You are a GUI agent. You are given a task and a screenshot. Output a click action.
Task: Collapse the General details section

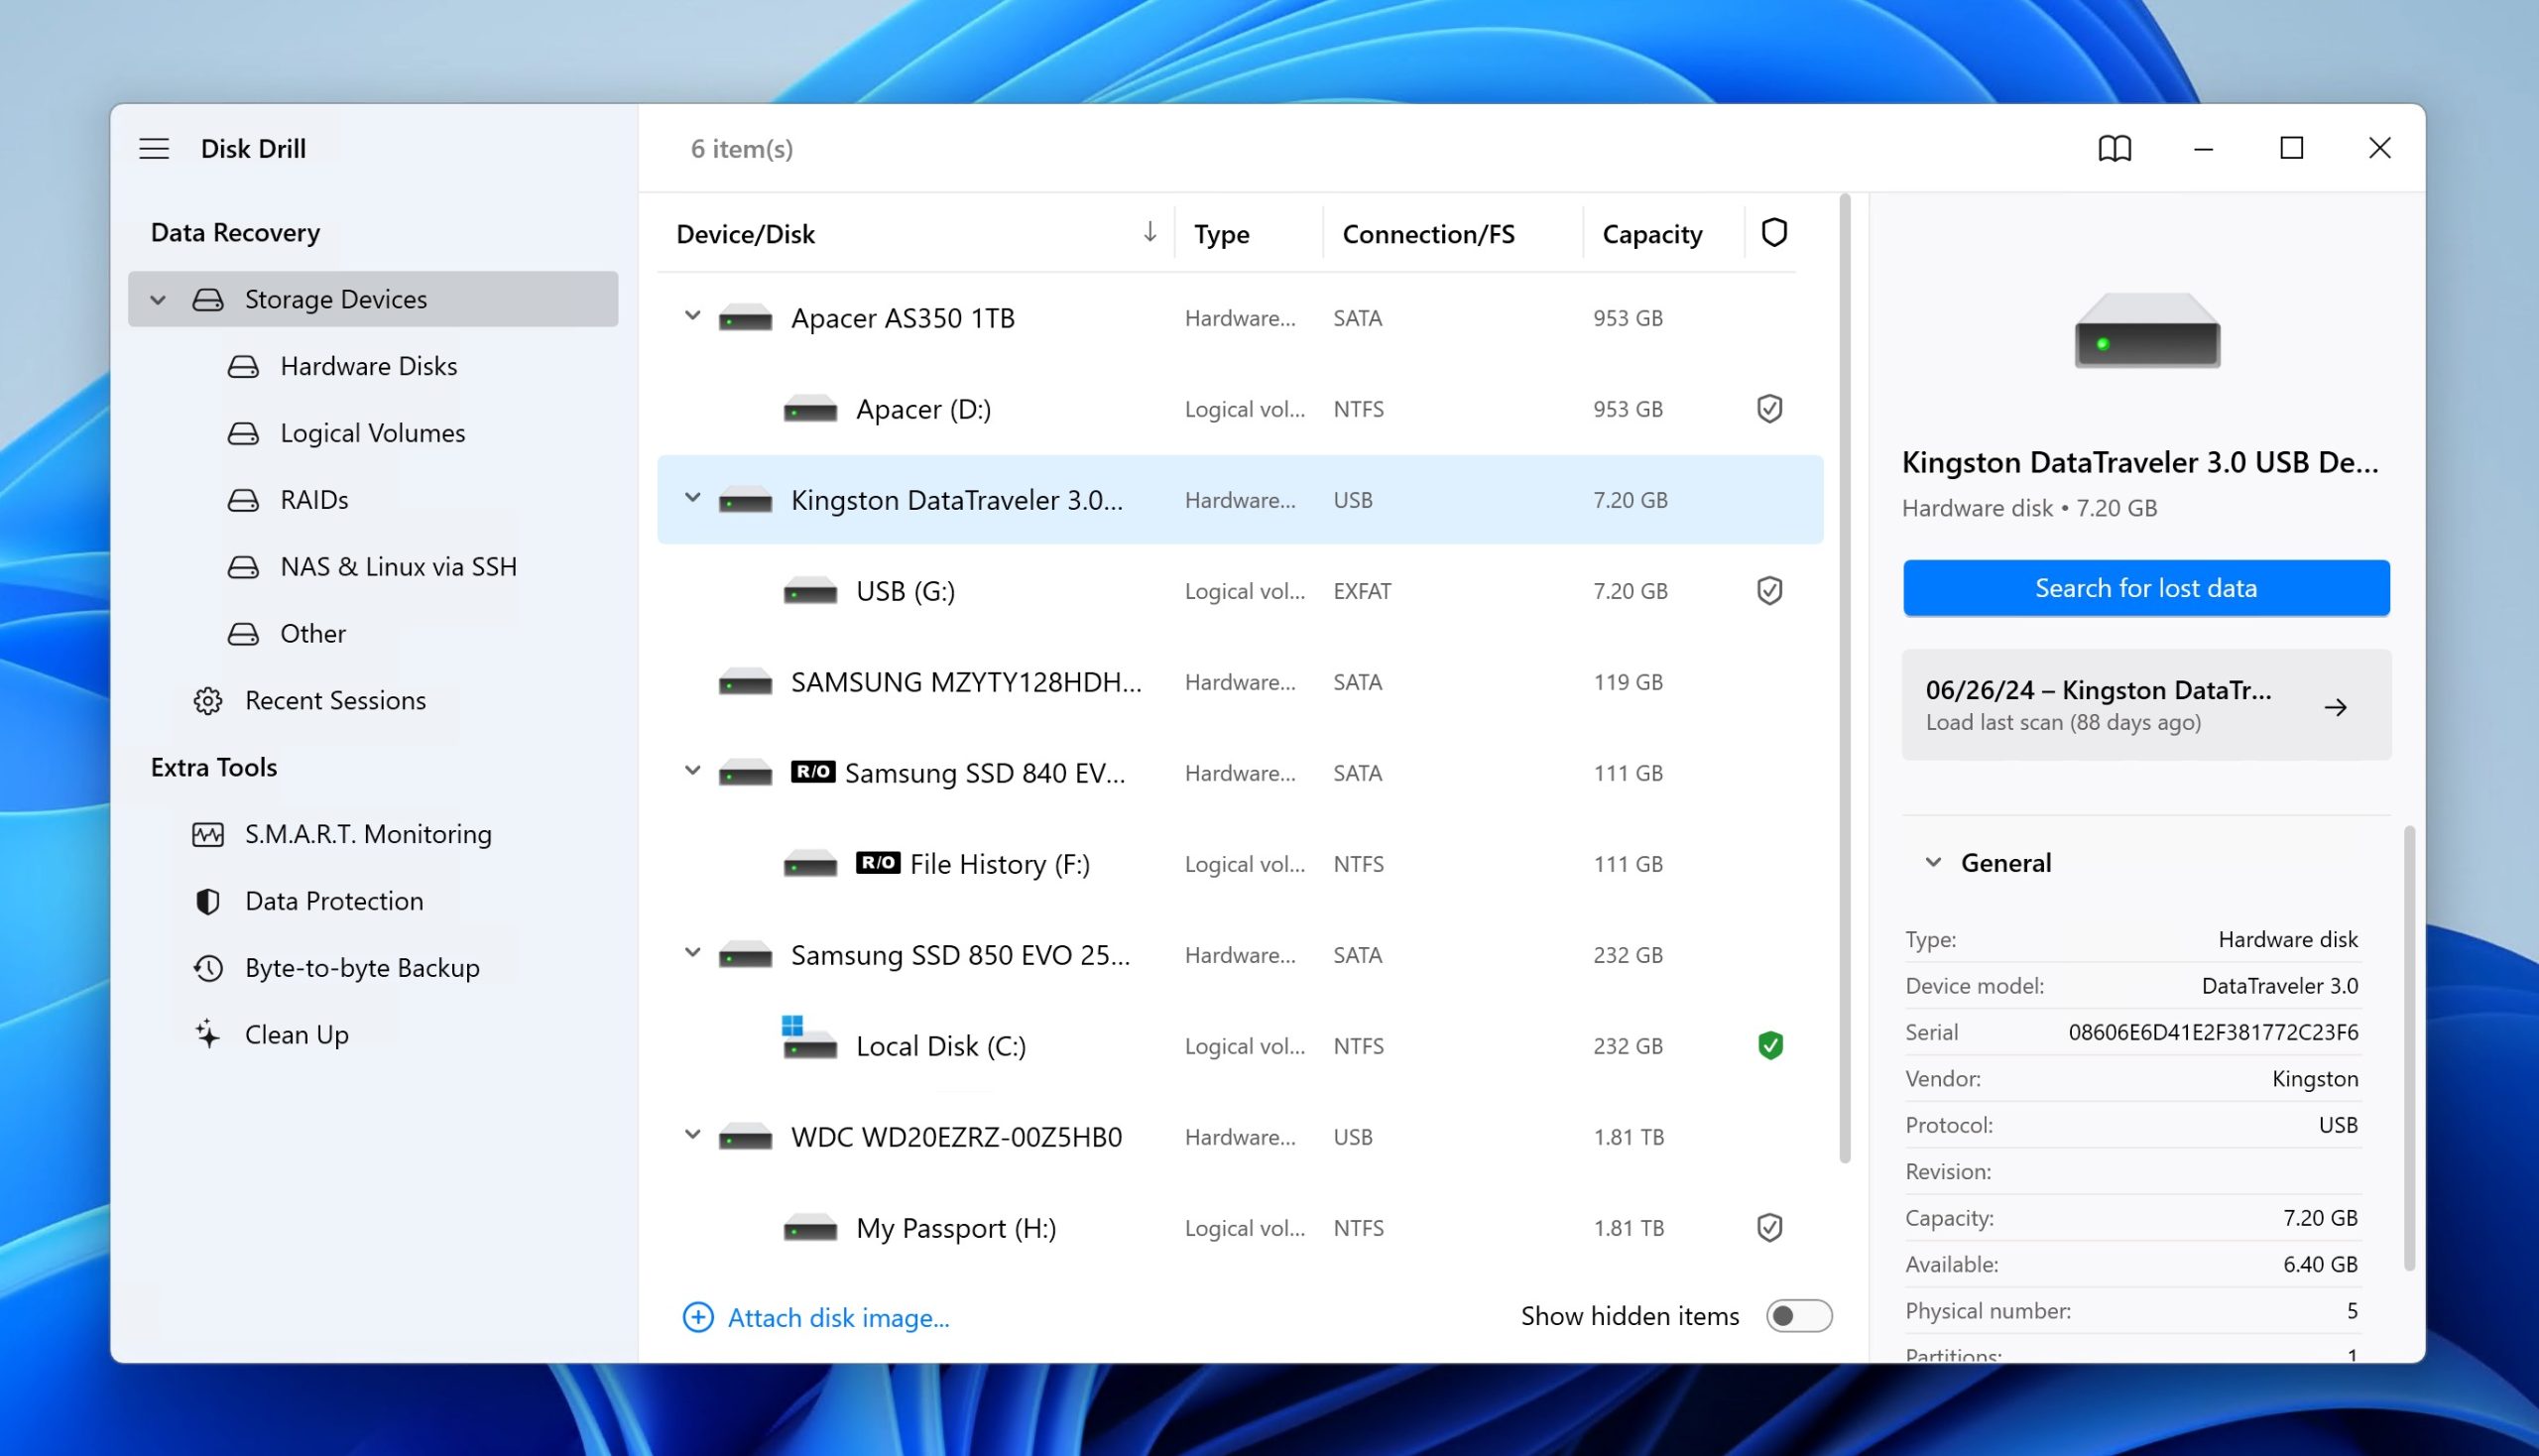coord(1932,862)
